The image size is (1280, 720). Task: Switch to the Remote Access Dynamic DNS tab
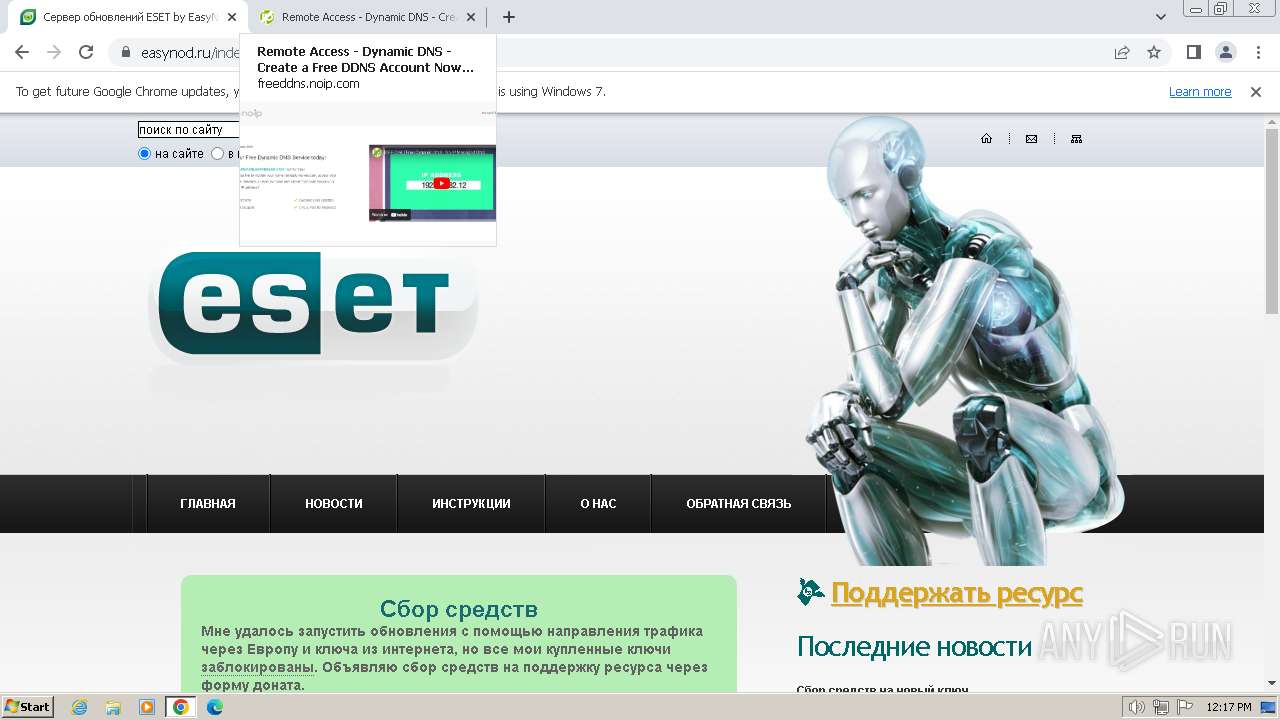367,17
